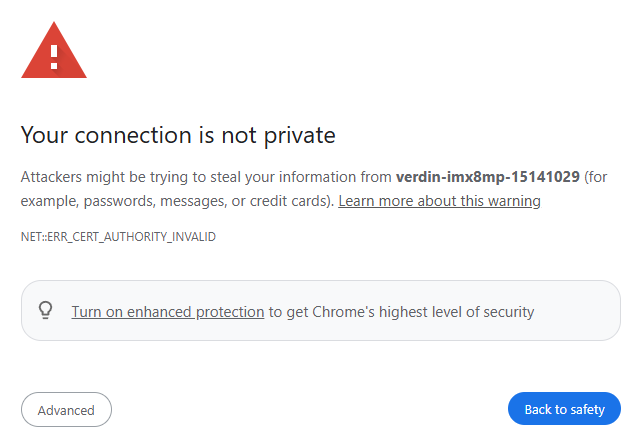Click the "Your connection is not private" heading
641x445 pixels.
pos(178,135)
